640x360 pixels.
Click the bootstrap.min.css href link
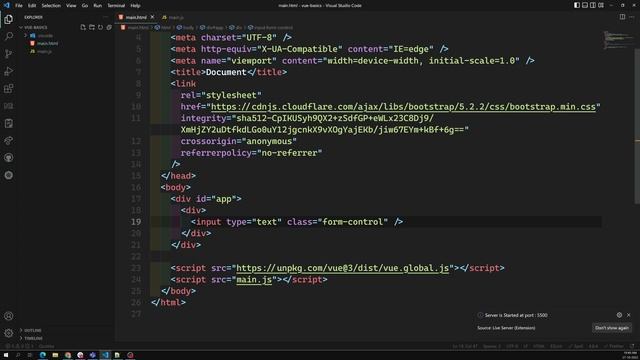pos(403,107)
